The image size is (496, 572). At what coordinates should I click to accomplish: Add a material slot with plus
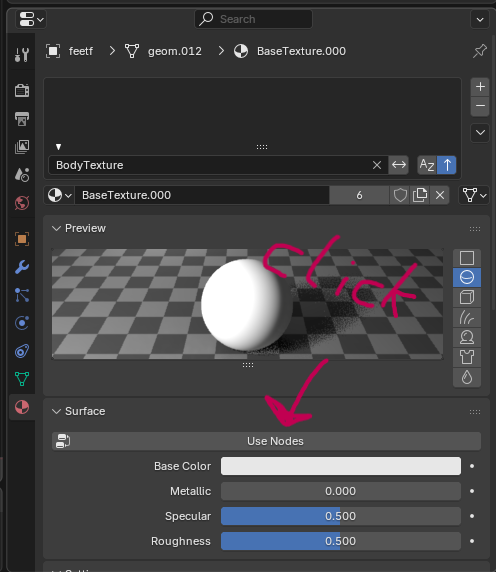[480, 87]
